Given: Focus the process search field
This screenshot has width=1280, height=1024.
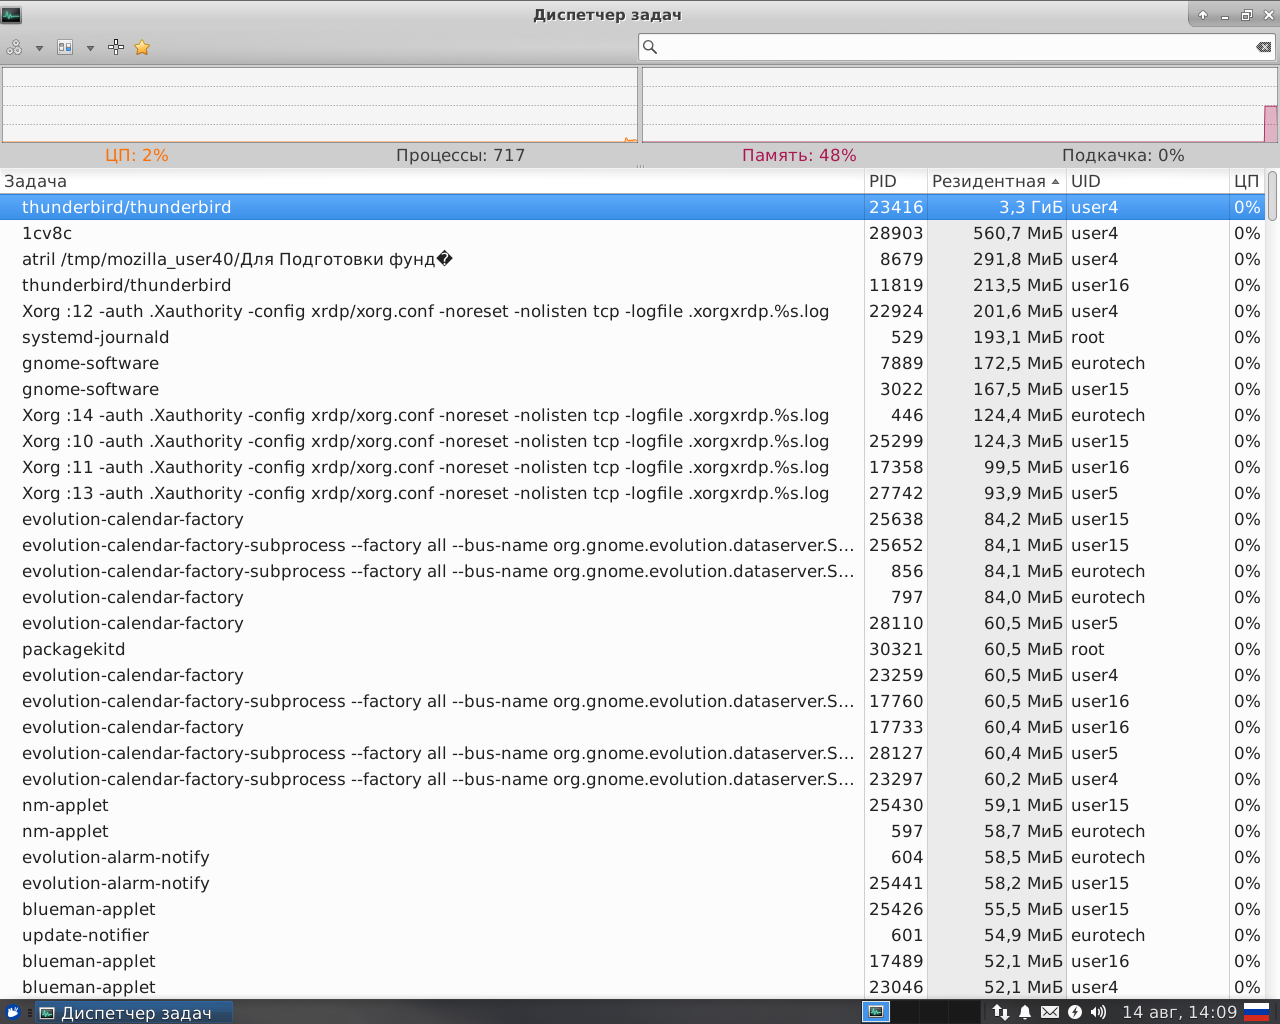Looking at the screenshot, I should coord(957,47).
